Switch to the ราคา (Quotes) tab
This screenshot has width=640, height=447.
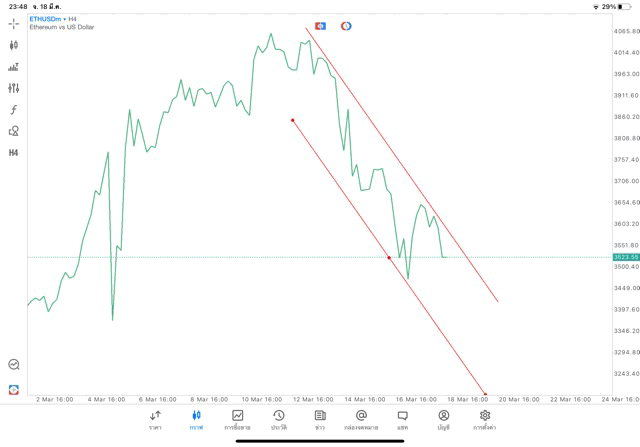(x=155, y=419)
